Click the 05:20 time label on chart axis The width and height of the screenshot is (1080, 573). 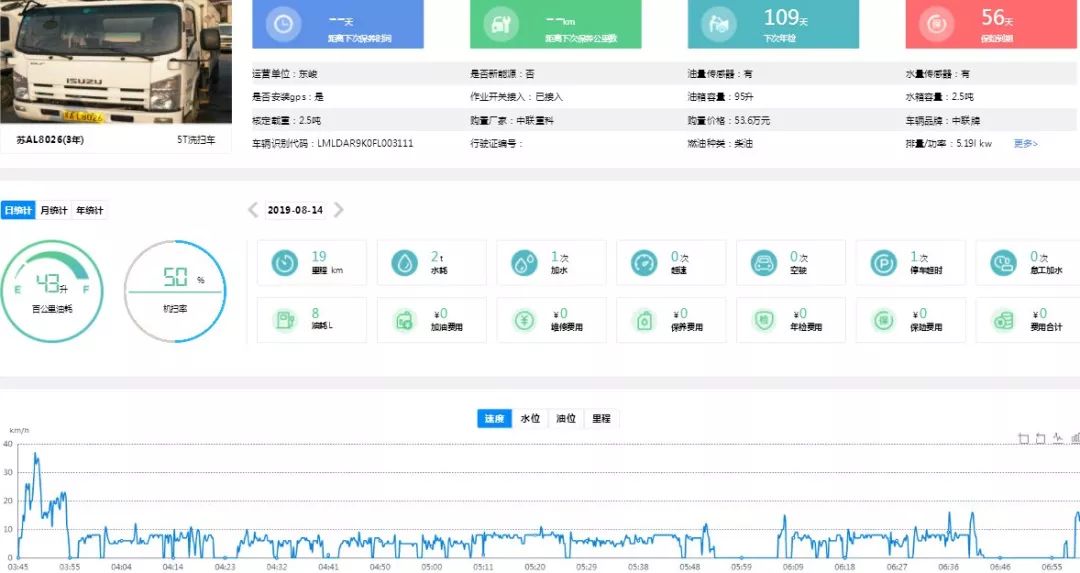[x=535, y=567]
